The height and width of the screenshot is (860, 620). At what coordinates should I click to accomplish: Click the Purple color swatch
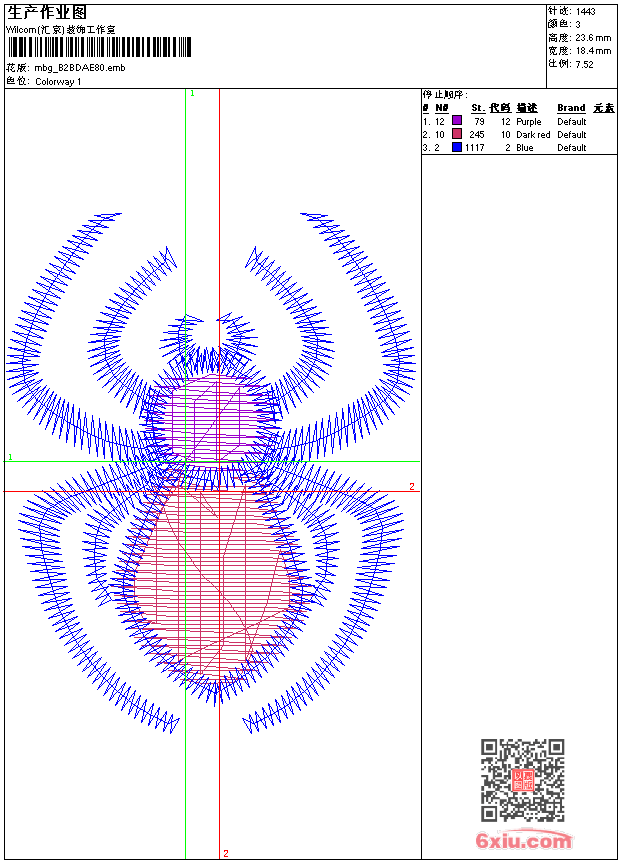(456, 121)
